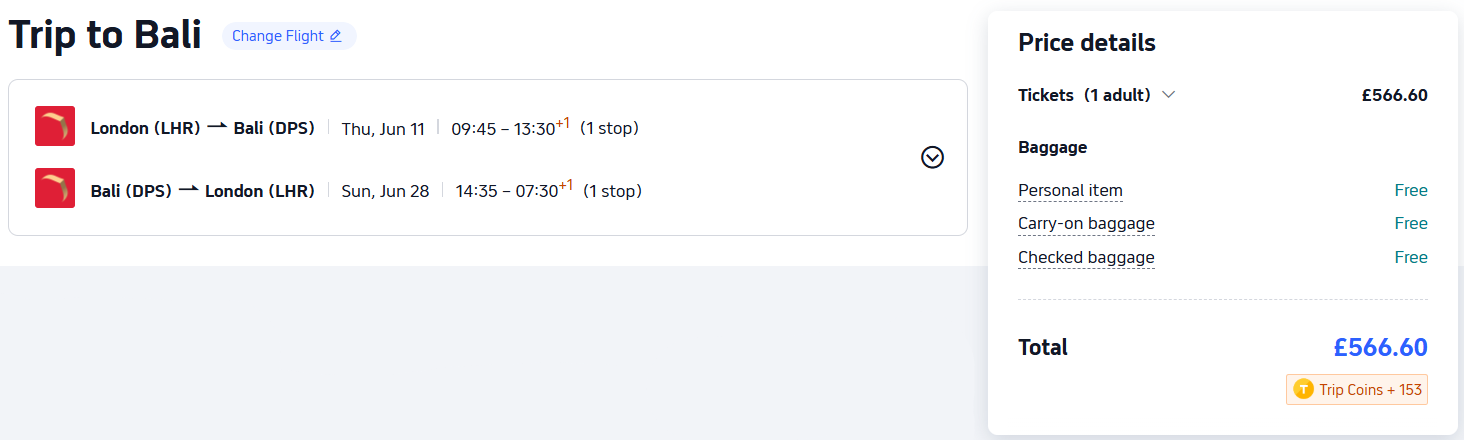Viewport: 1464px width, 440px height.
Task: Click the arrow between Bali (DPS) and London (LHR)
Action: point(188,190)
